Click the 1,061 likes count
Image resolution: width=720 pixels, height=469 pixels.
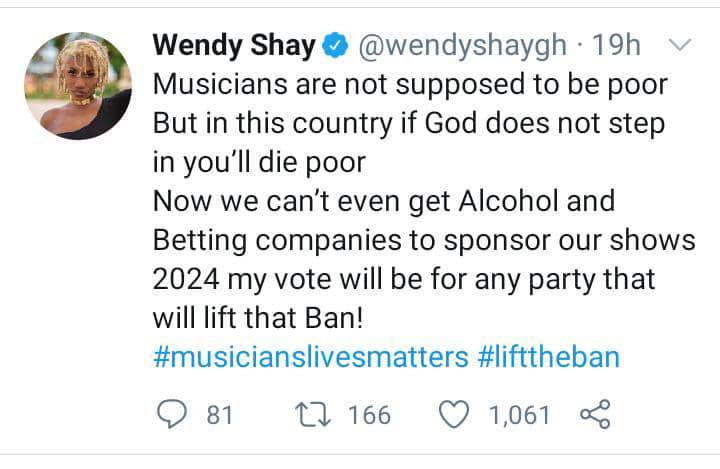click(x=519, y=414)
